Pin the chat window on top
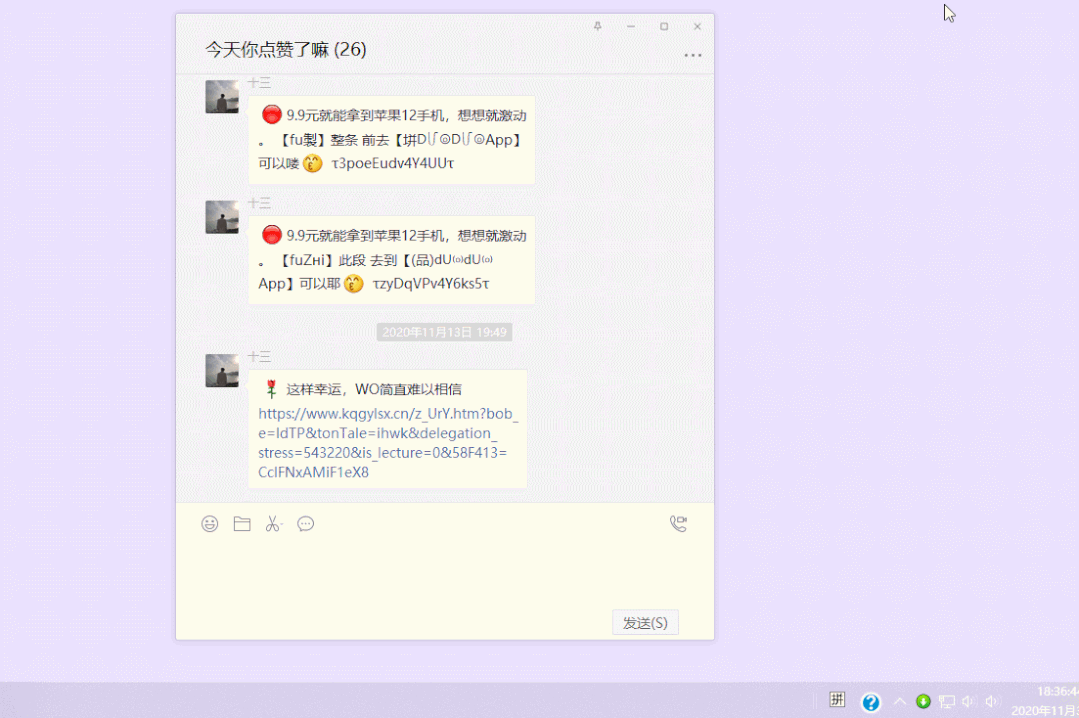 coord(598,26)
